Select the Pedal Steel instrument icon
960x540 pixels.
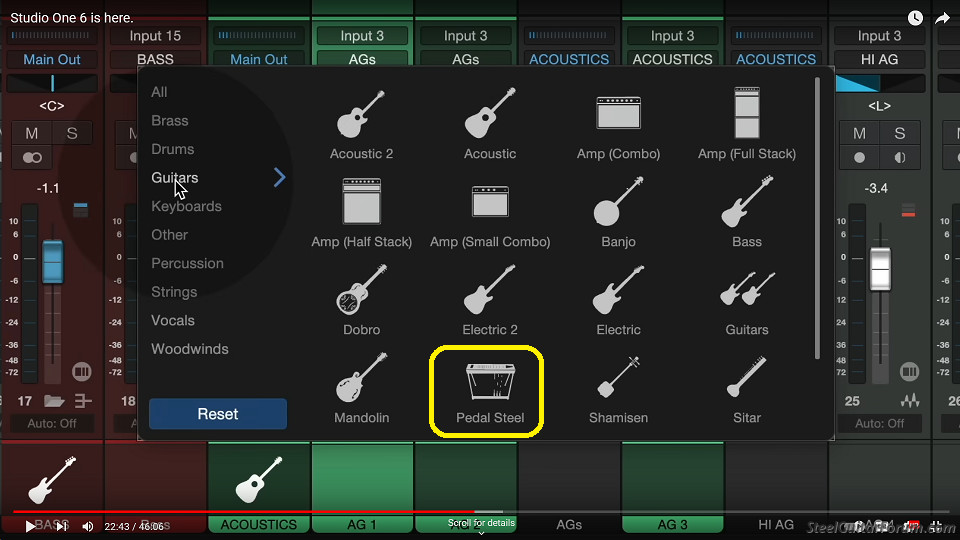[489, 382]
